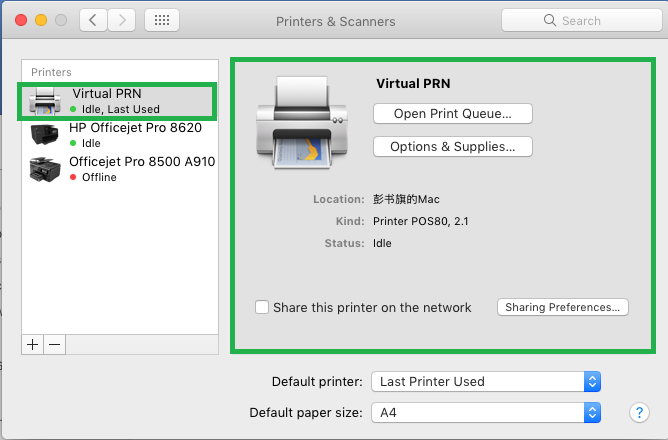Click the yellow minimize window button
Viewport: 668px width, 440px height.
coord(41,20)
